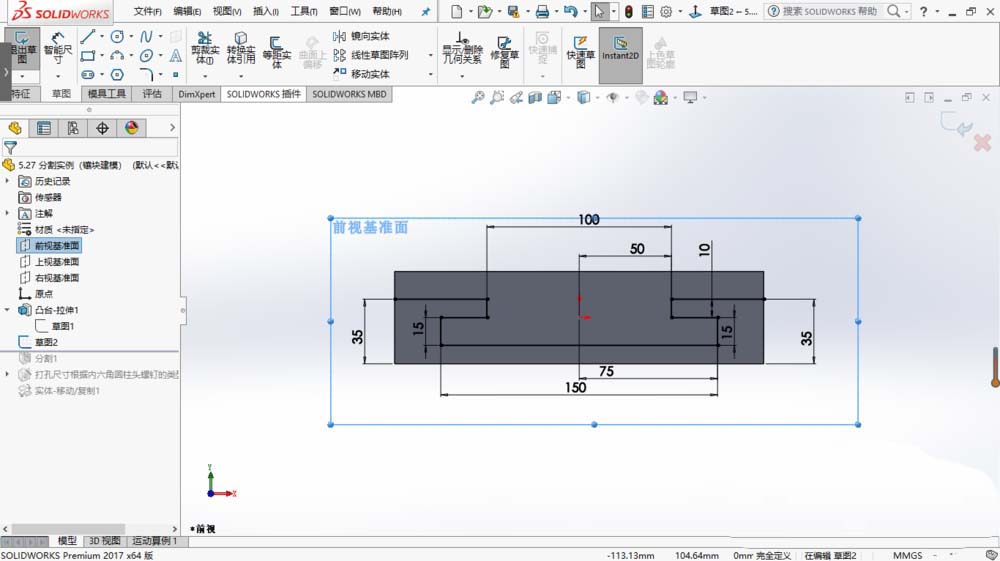Click the Exit Sketch (退出草图) button
This screenshot has height=561, width=1000.
[22, 48]
